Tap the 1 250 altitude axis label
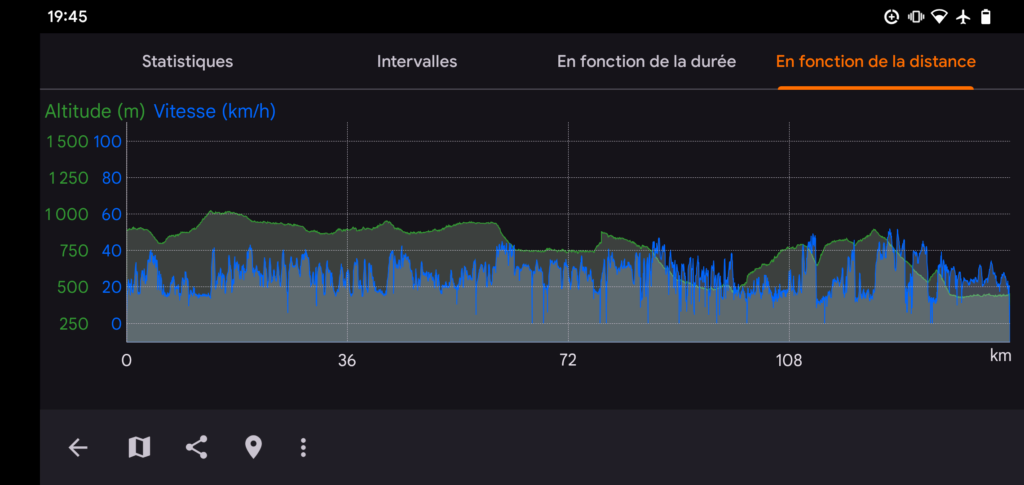The image size is (1024, 485). point(69,178)
